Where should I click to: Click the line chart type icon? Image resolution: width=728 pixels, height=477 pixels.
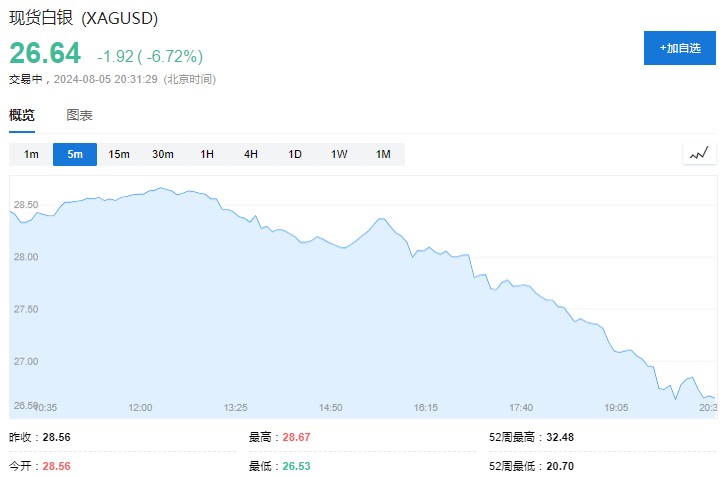(698, 154)
